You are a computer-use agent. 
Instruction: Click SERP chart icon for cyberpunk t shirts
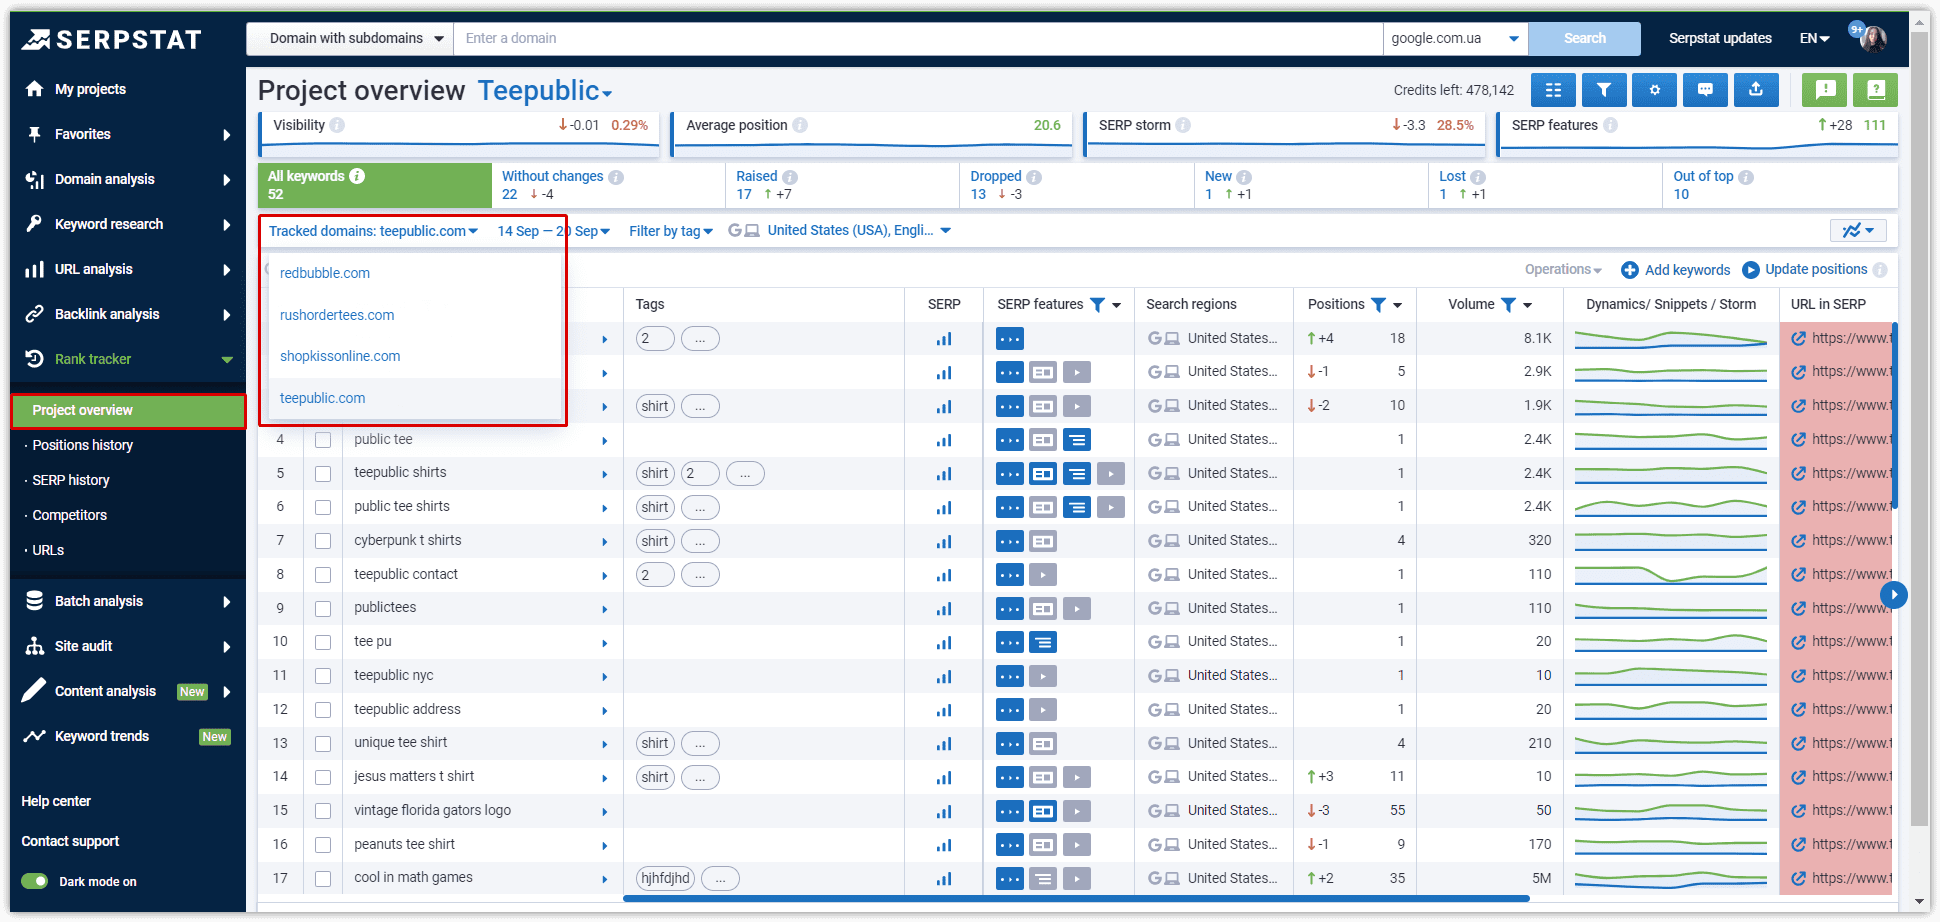943,541
